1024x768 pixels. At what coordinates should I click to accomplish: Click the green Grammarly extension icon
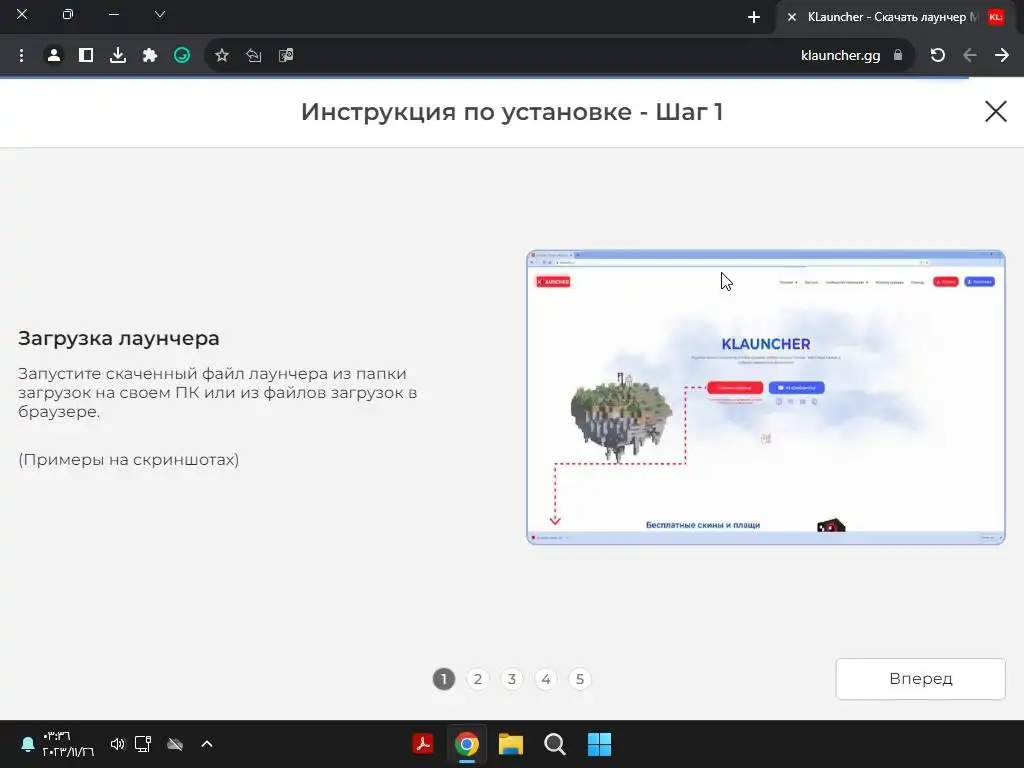point(182,56)
